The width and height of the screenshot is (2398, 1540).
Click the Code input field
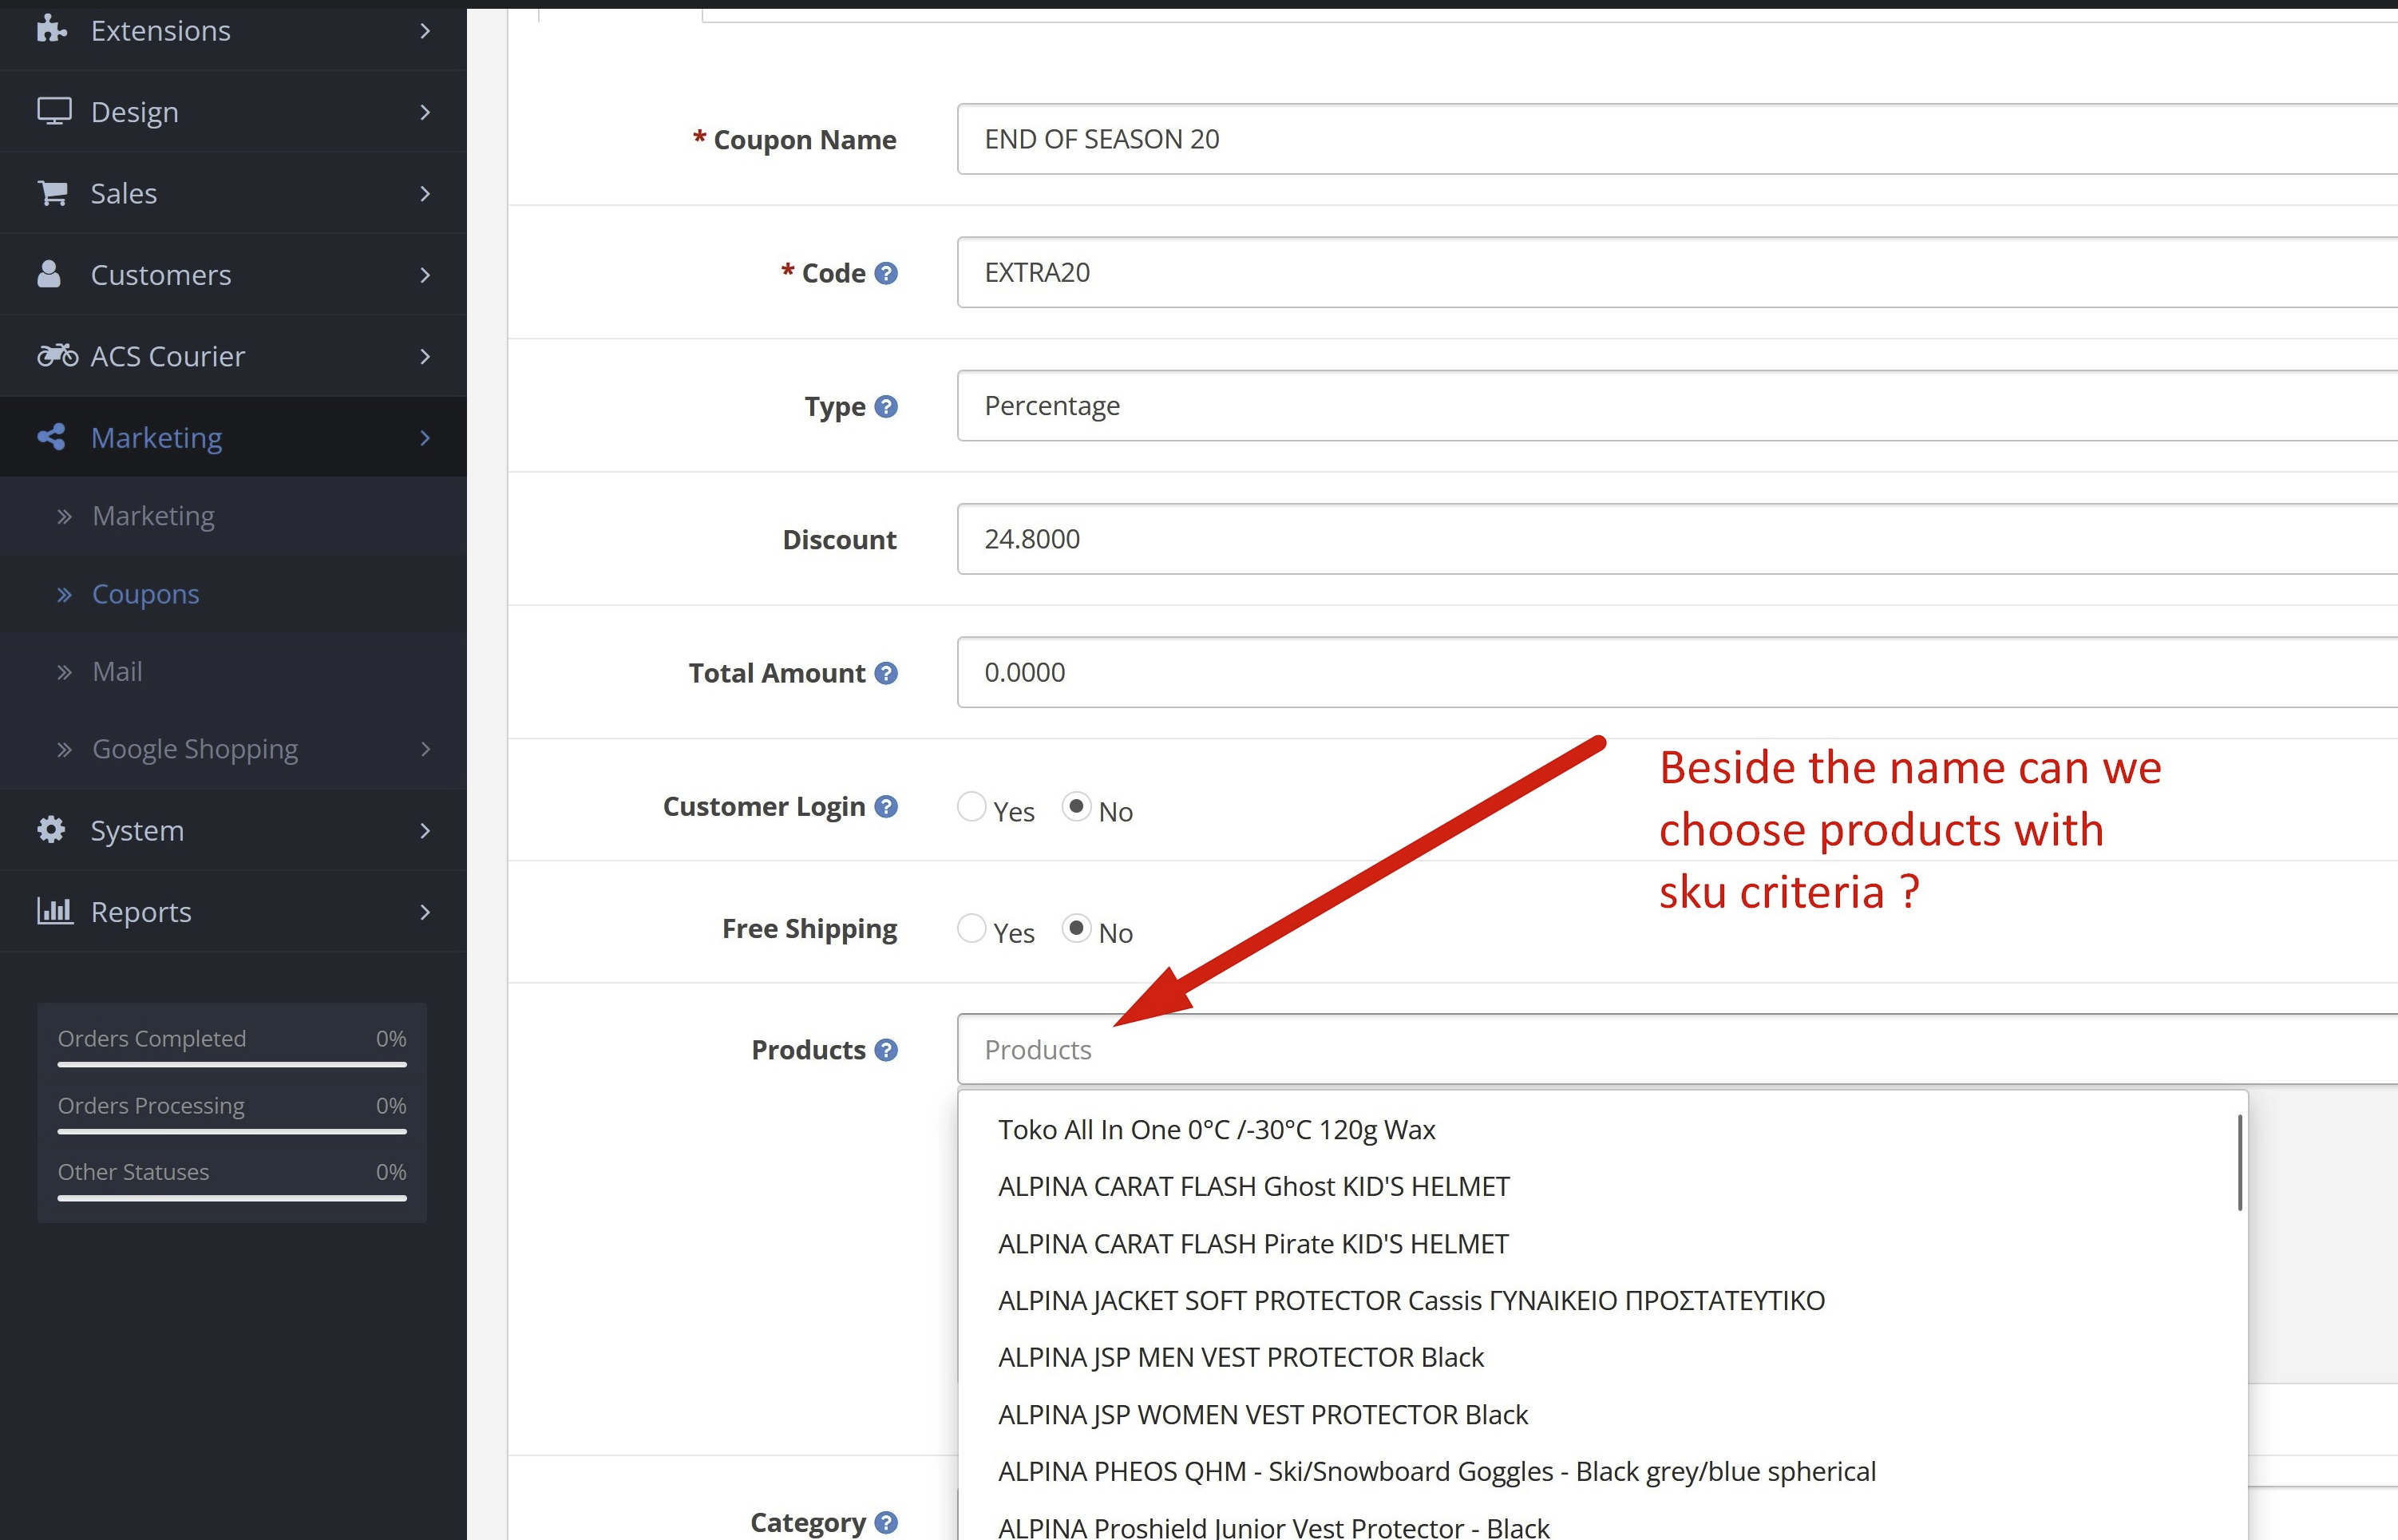tap(1677, 272)
